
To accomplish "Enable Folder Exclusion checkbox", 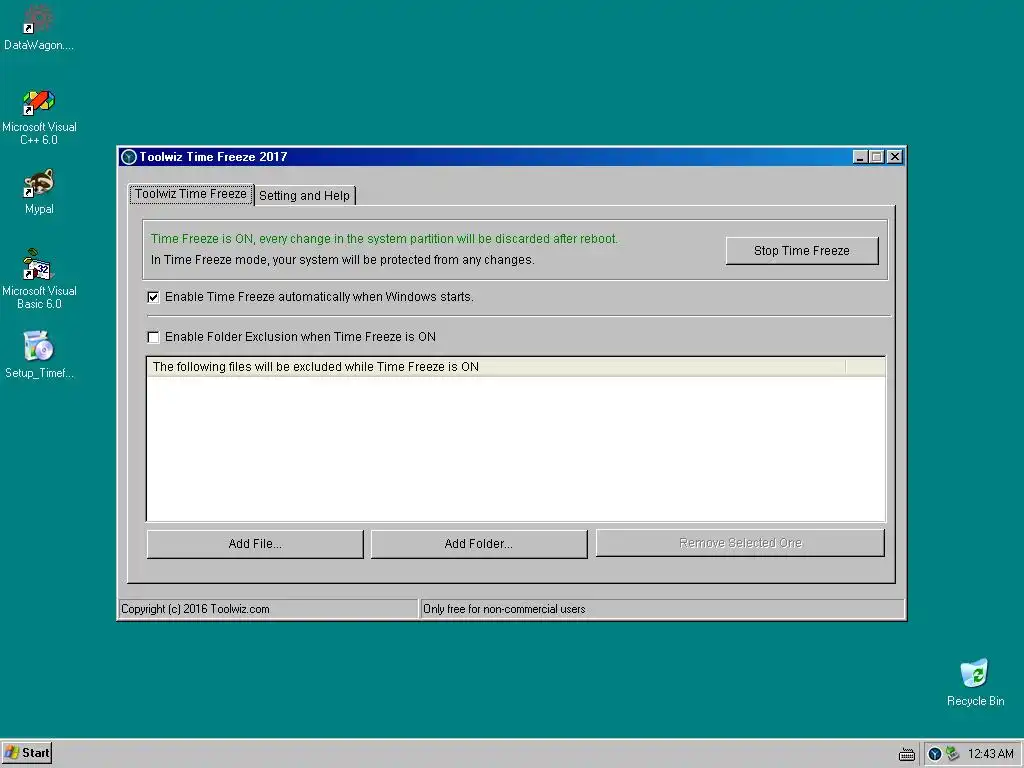I will (x=153, y=337).
